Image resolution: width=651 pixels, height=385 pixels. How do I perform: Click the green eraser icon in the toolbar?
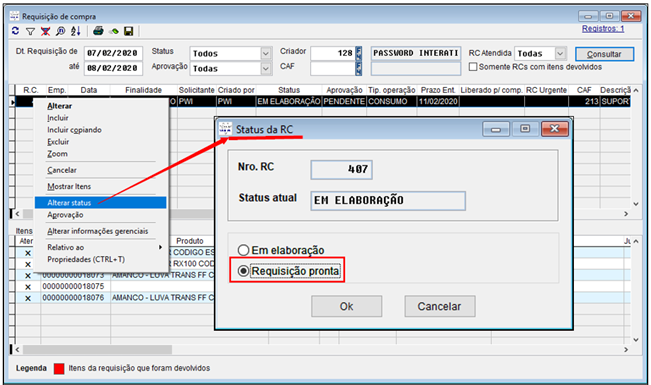pyautogui.click(x=114, y=31)
